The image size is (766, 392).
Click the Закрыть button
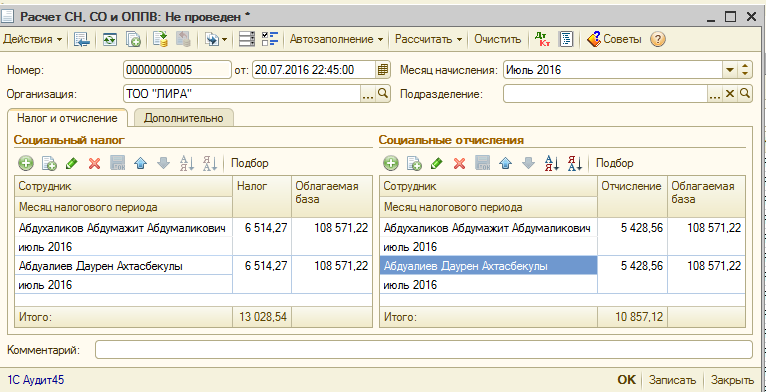pos(732,380)
